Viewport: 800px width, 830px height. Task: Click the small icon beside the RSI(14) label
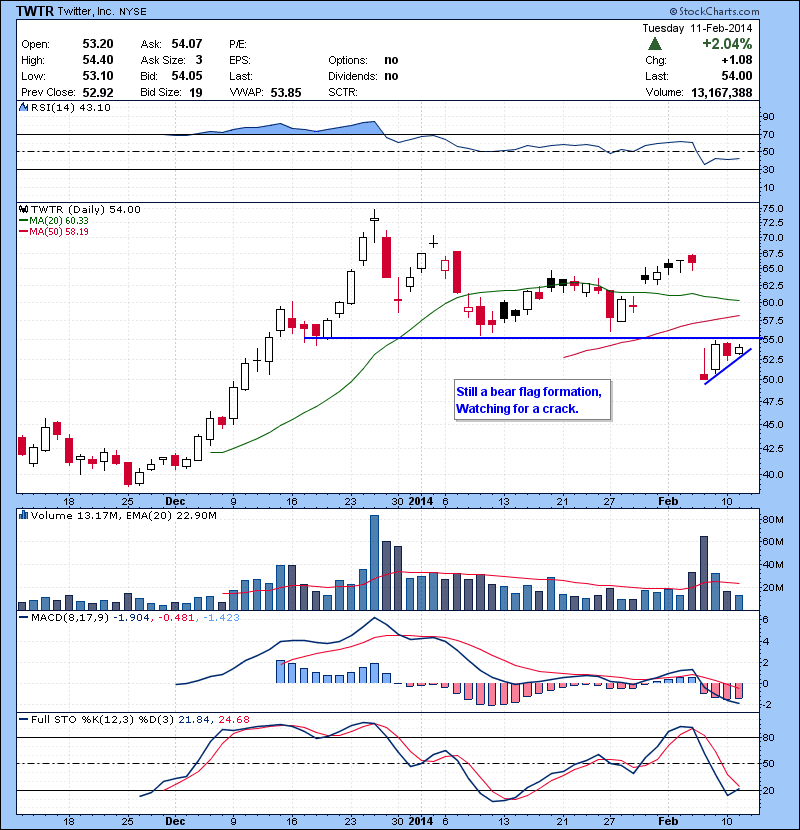click(x=22, y=108)
